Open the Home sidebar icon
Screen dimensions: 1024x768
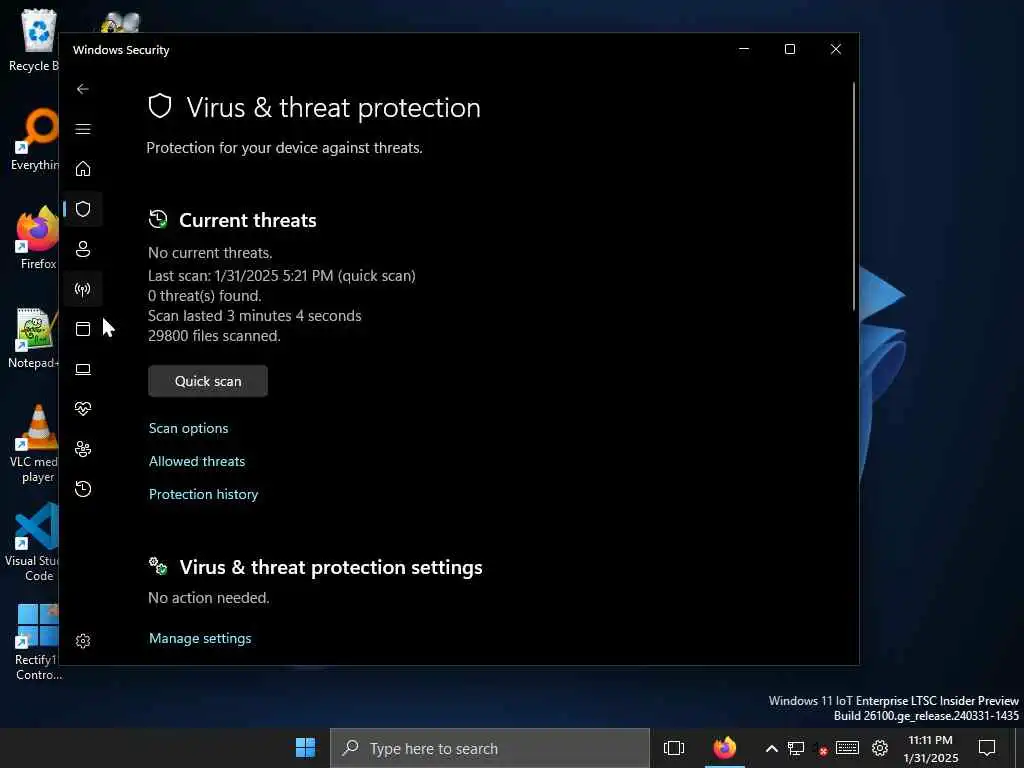(x=82, y=168)
